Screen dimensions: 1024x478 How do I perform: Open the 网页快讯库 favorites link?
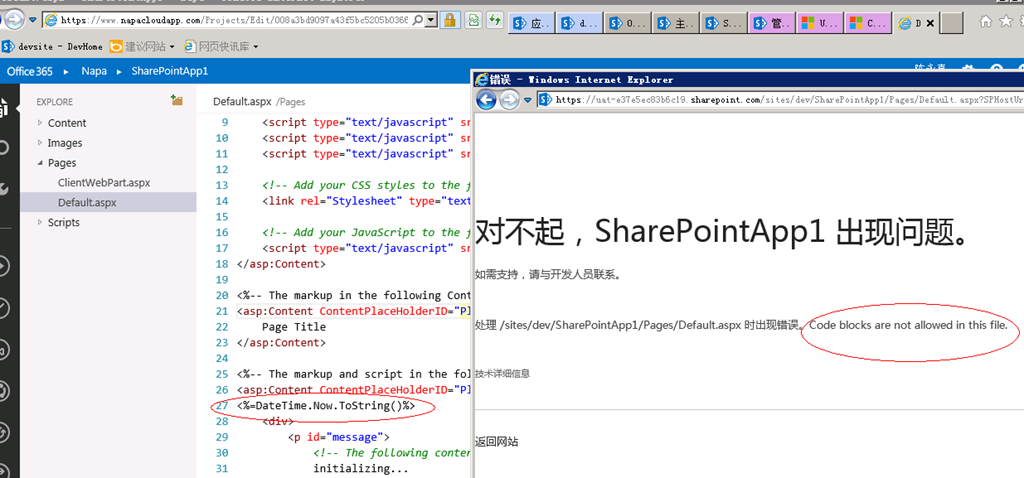[215, 47]
